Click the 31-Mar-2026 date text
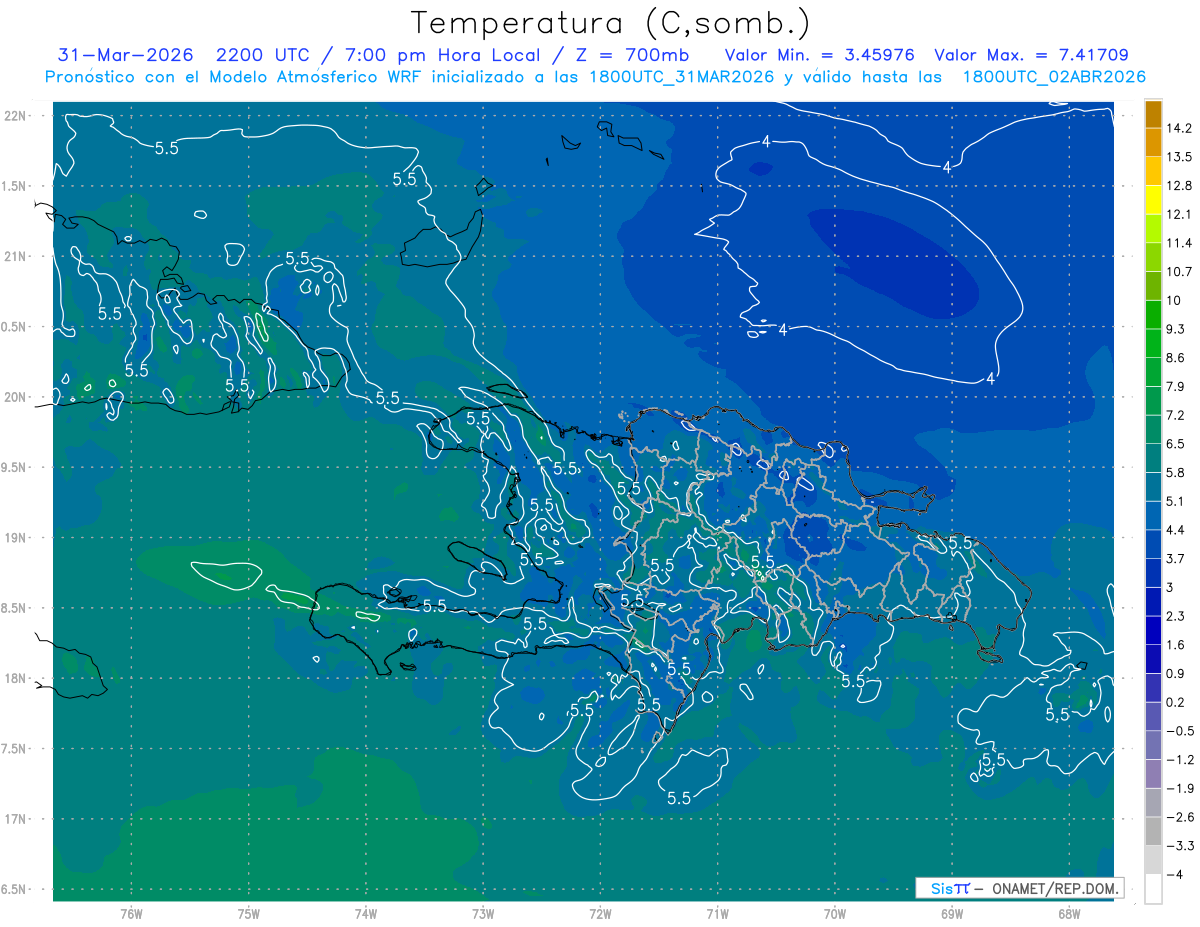The image size is (1200, 927). pyautogui.click(x=125, y=55)
